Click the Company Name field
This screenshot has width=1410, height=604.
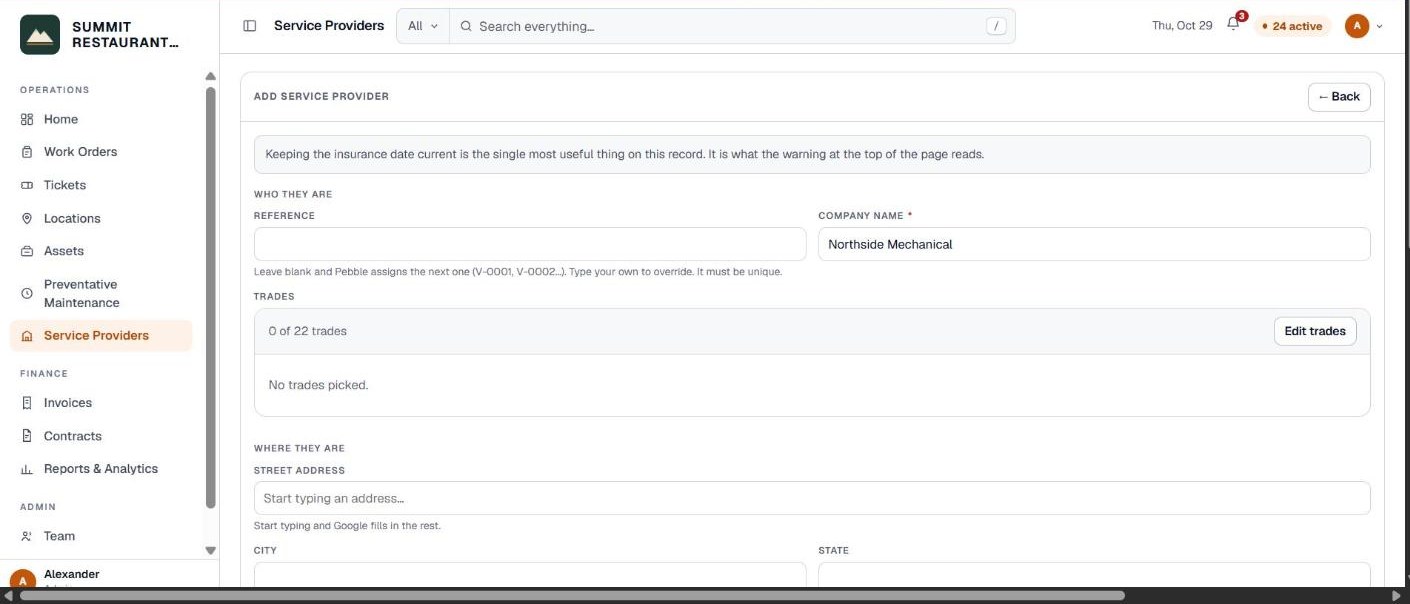1094,244
